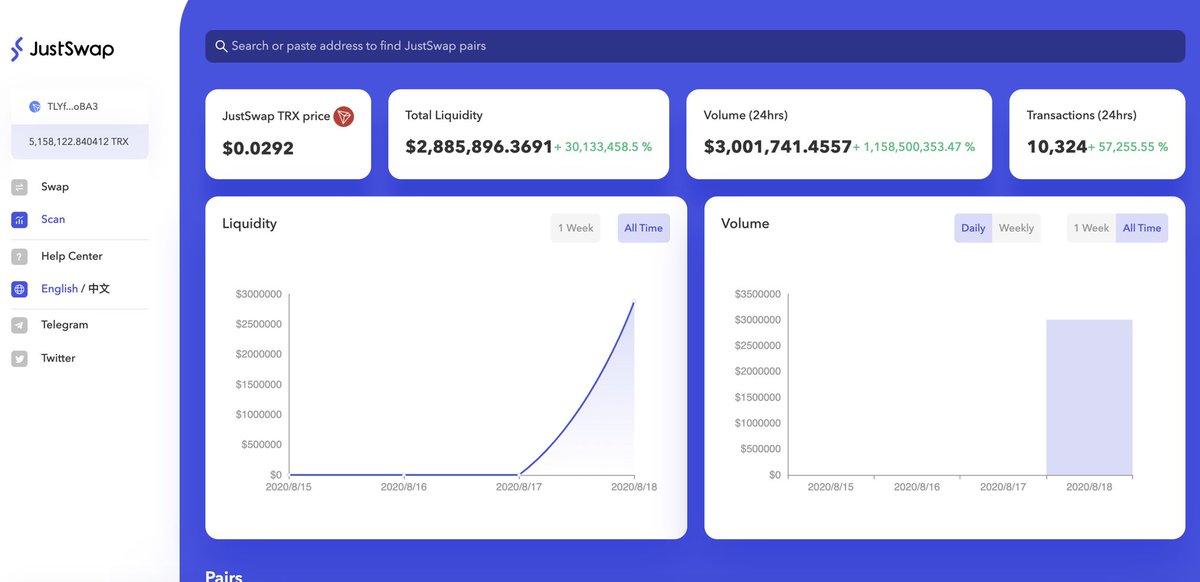Image resolution: width=1200 pixels, height=582 pixels.
Task: Click the $3500000 label on Volume axis
Action: coord(758,294)
